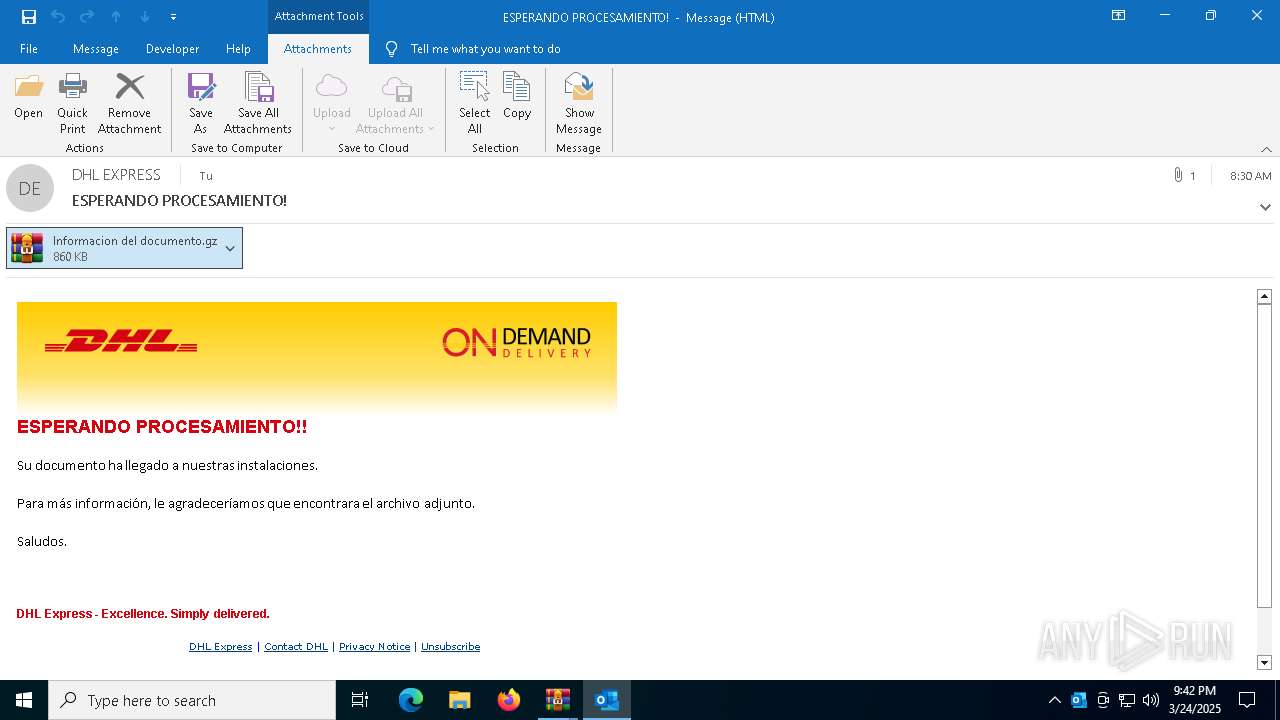
Task: Open Ribbon Display Options
Action: point(1118,16)
